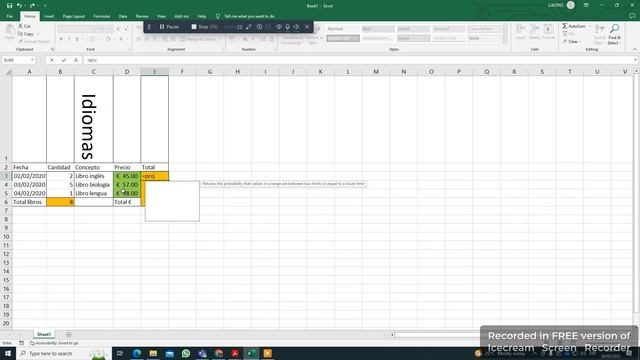Switch to the Insert tab
Viewport: 640px width, 360px height.
(x=49, y=16)
